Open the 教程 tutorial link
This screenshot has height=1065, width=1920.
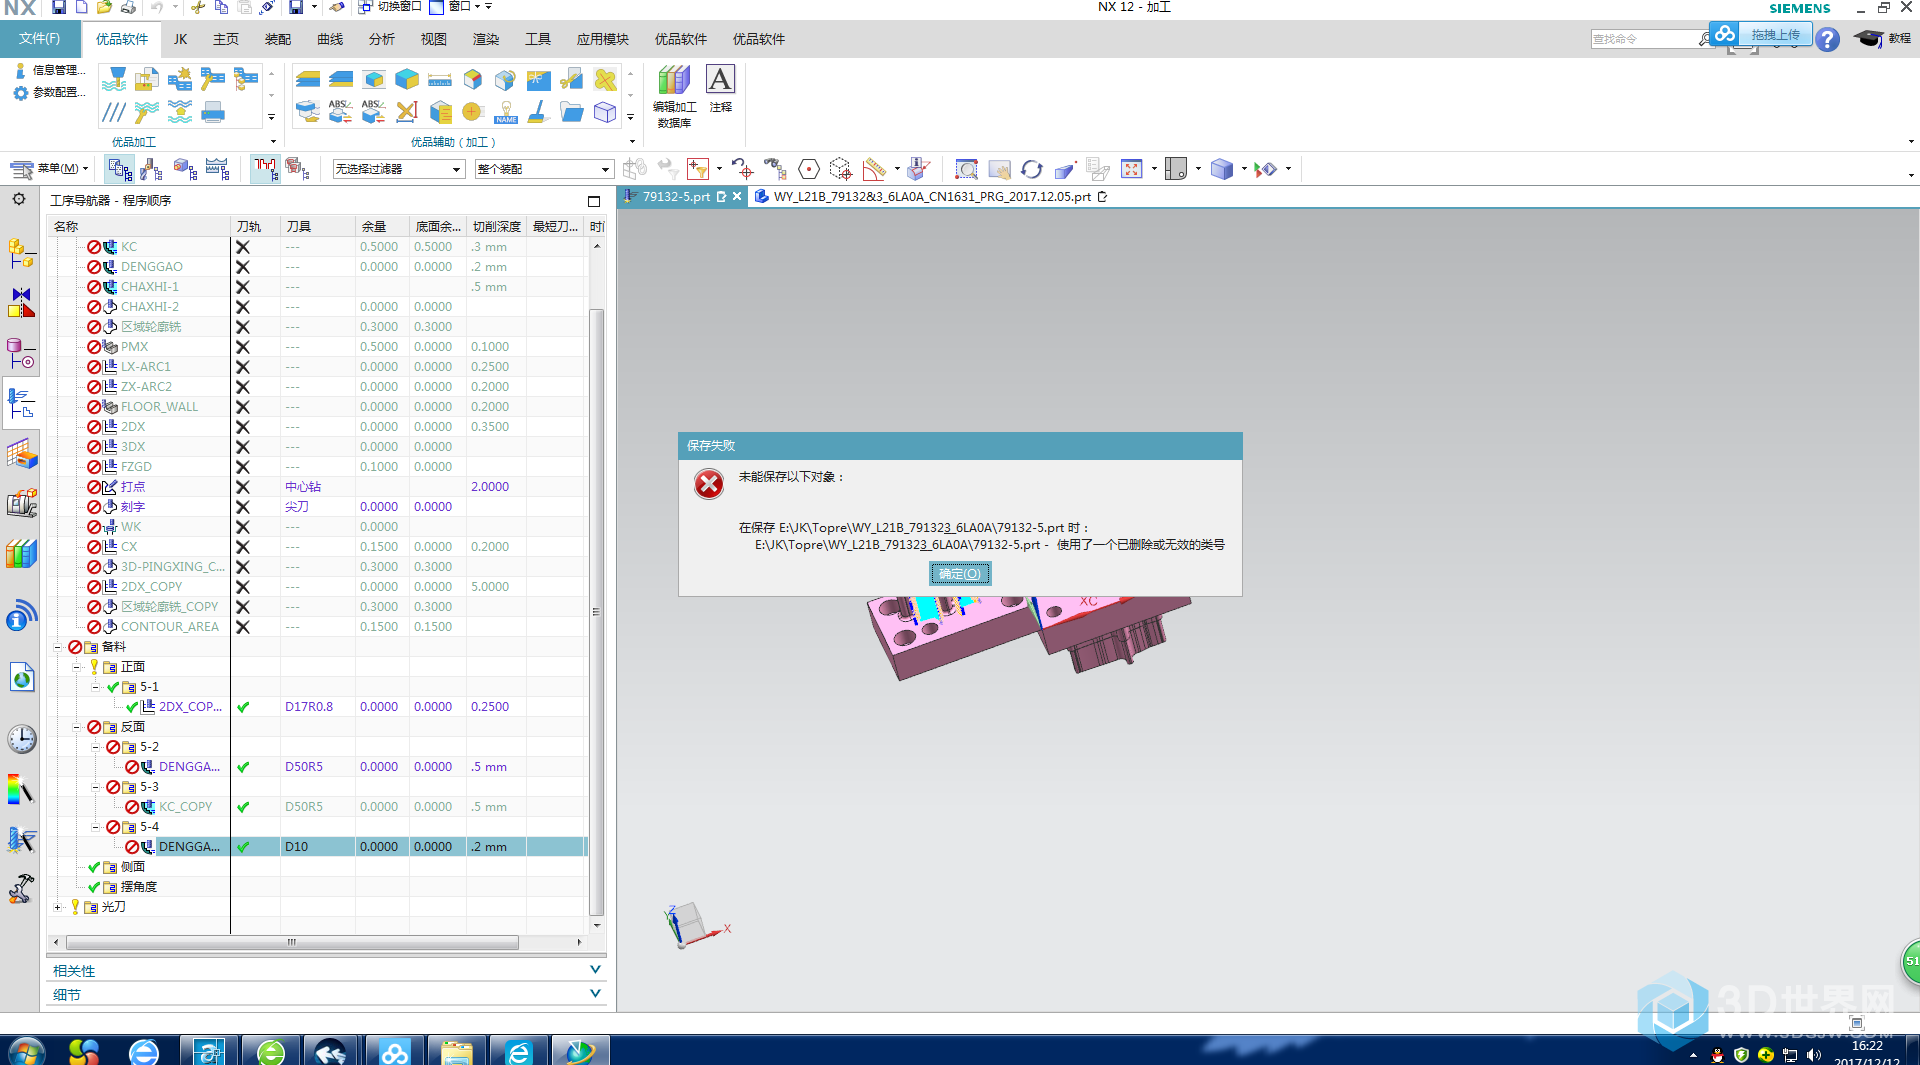click(x=1882, y=38)
